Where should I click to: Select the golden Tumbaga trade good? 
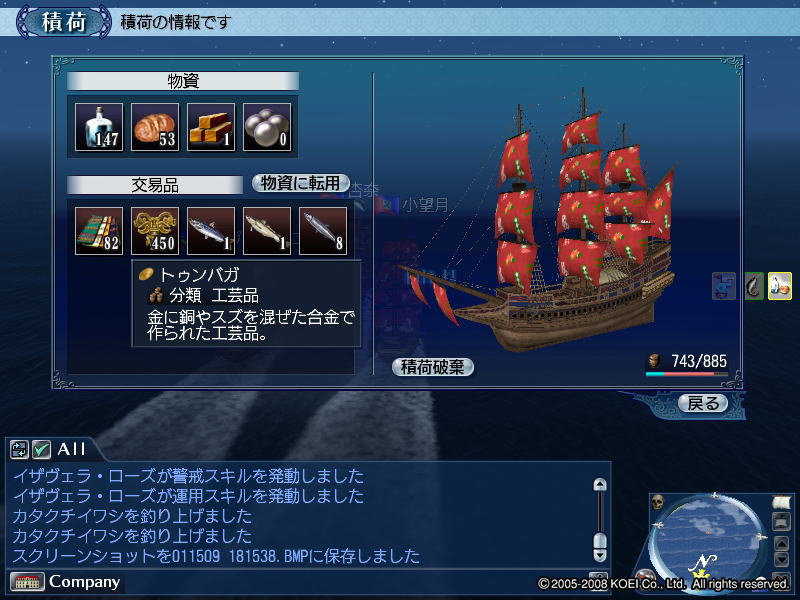tap(155, 231)
